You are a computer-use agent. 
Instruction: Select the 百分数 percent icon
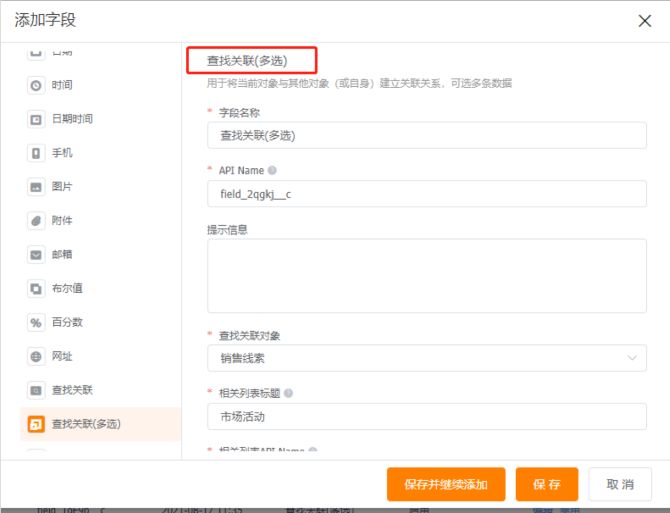click(x=36, y=323)
